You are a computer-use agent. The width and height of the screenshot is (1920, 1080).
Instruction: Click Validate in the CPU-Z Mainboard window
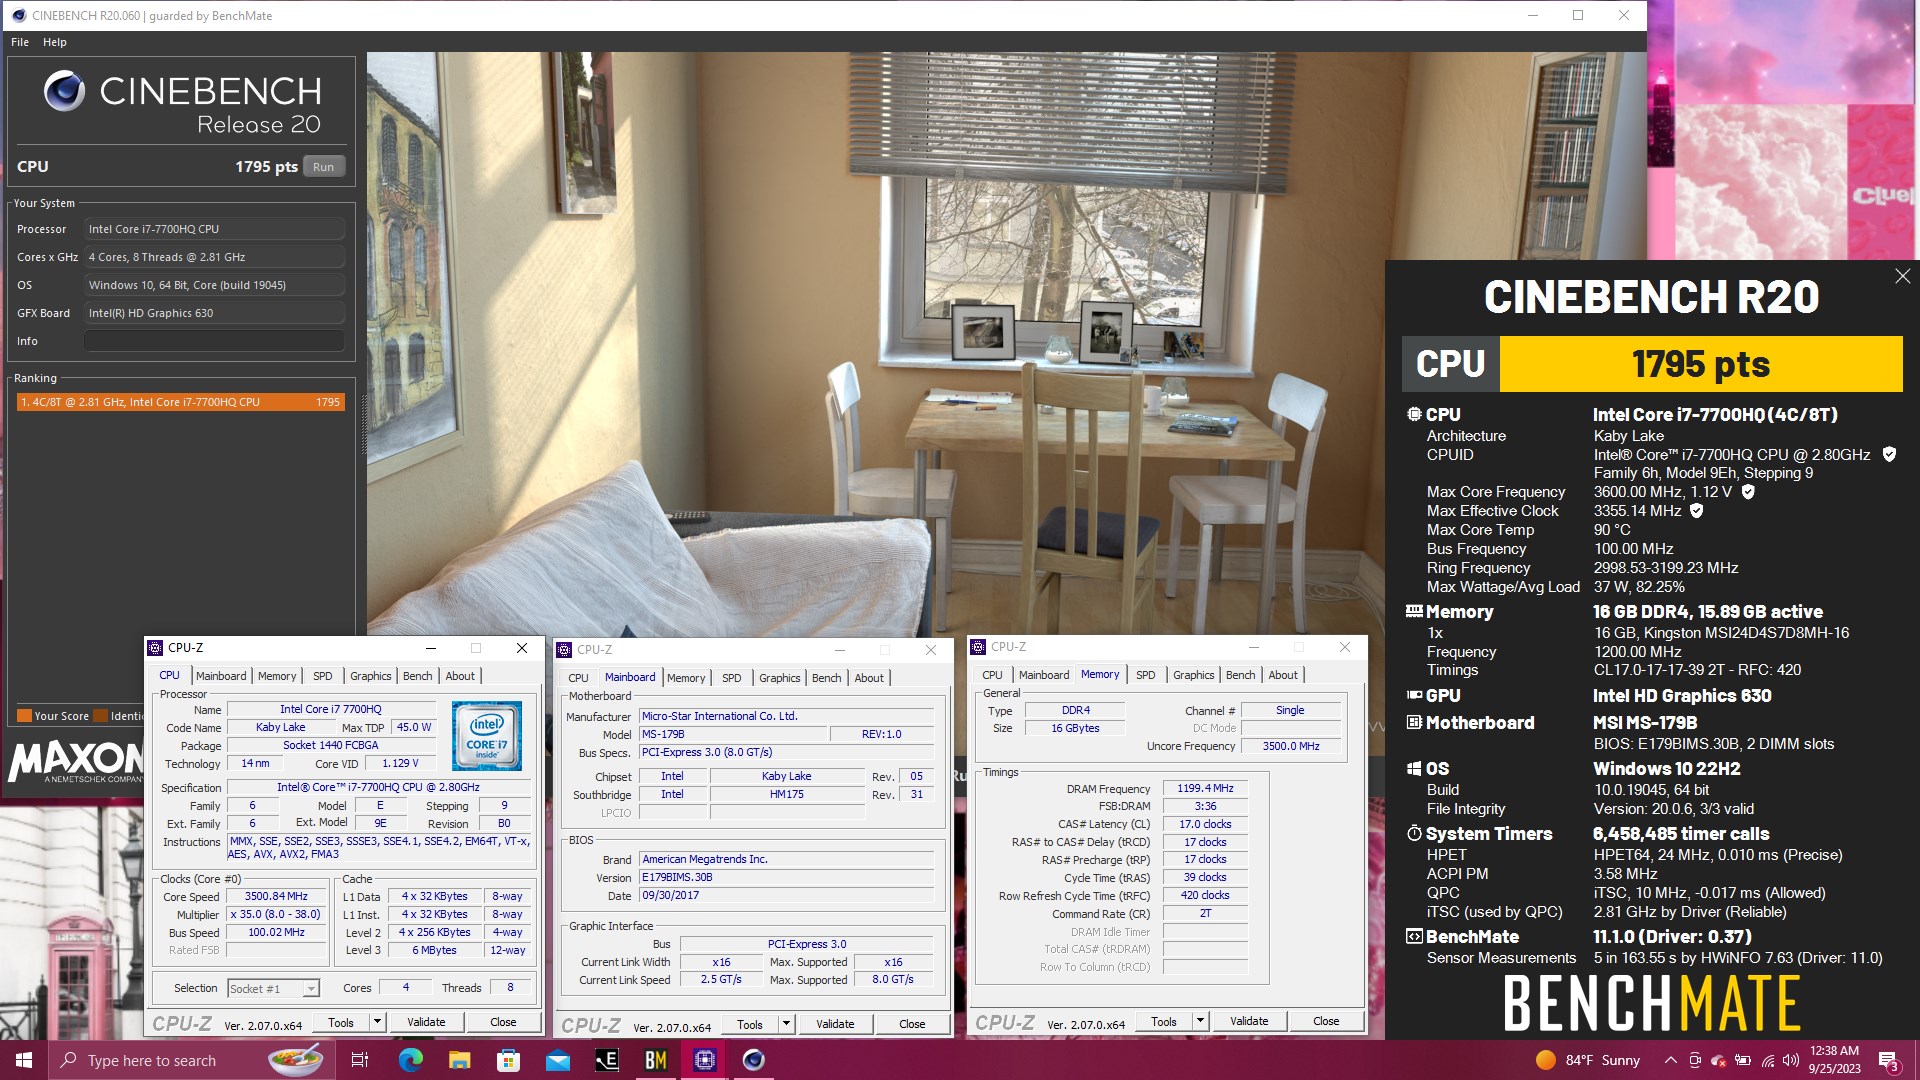[x=835, y=1025]
